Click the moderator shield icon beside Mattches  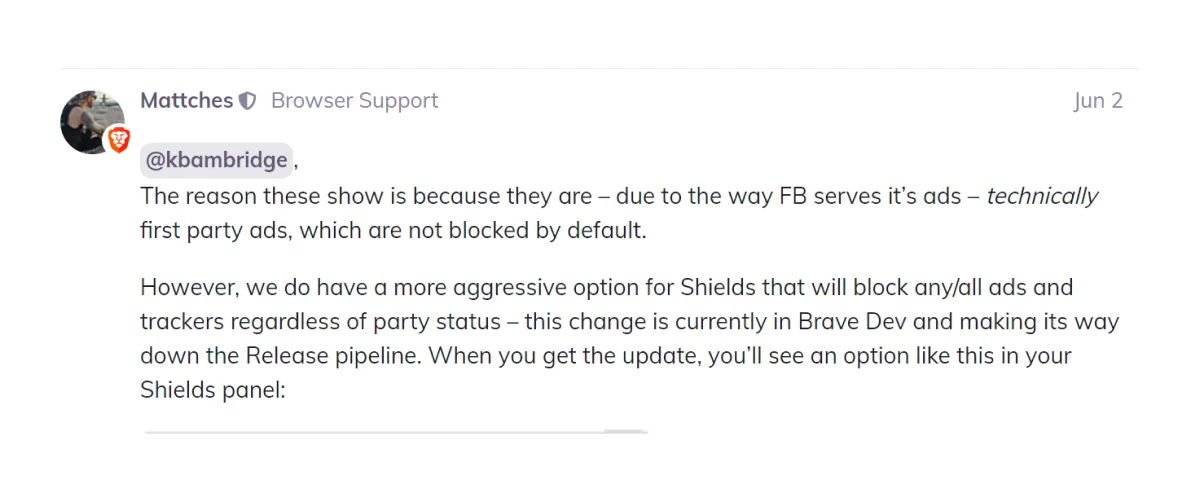point(248,101)
